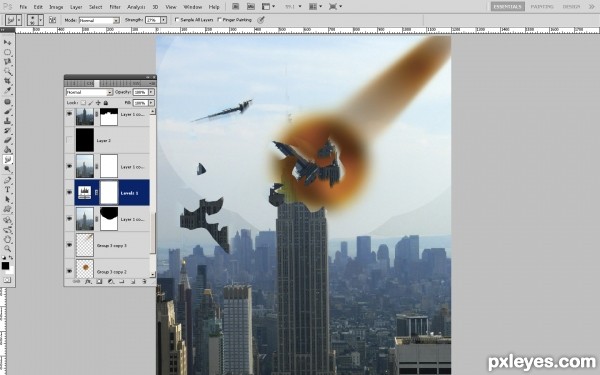Select the Paint Bucket tool
The width and height of the screenshot is (600, 375).
(x=7, y=150)
